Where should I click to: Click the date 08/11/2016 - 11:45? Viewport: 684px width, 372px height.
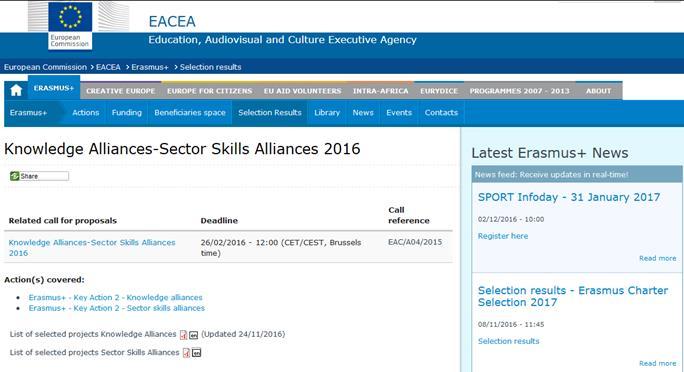tap(511, 324)
